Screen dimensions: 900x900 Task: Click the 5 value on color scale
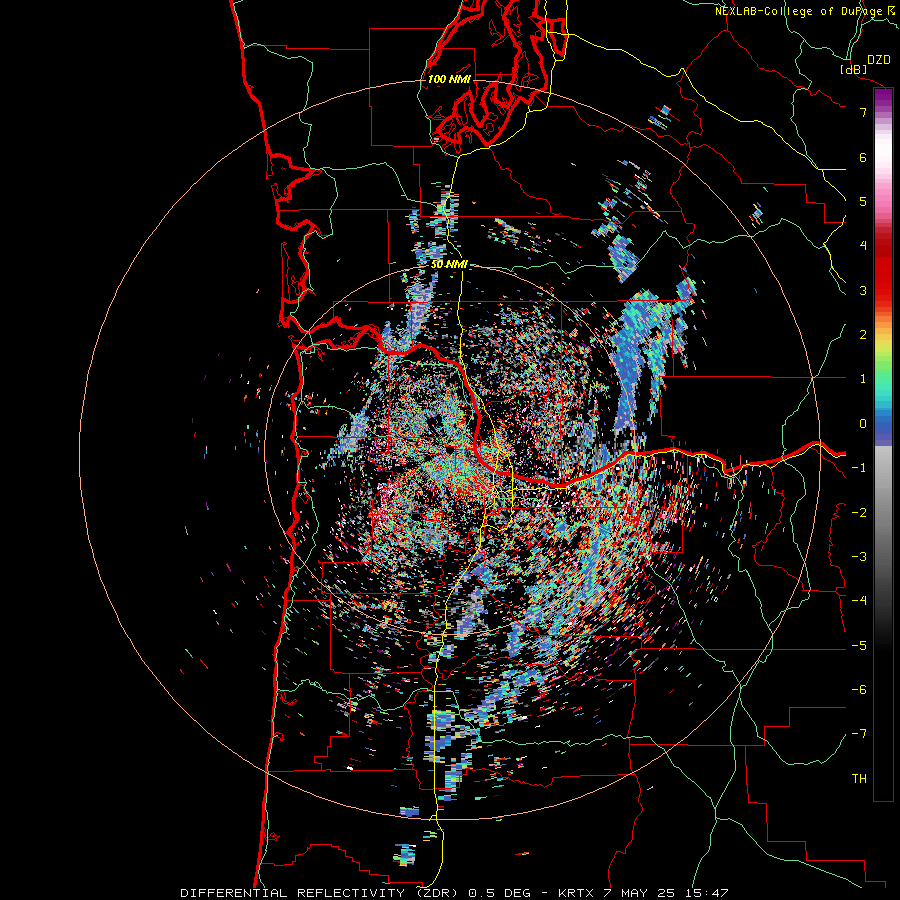[863, 201]
